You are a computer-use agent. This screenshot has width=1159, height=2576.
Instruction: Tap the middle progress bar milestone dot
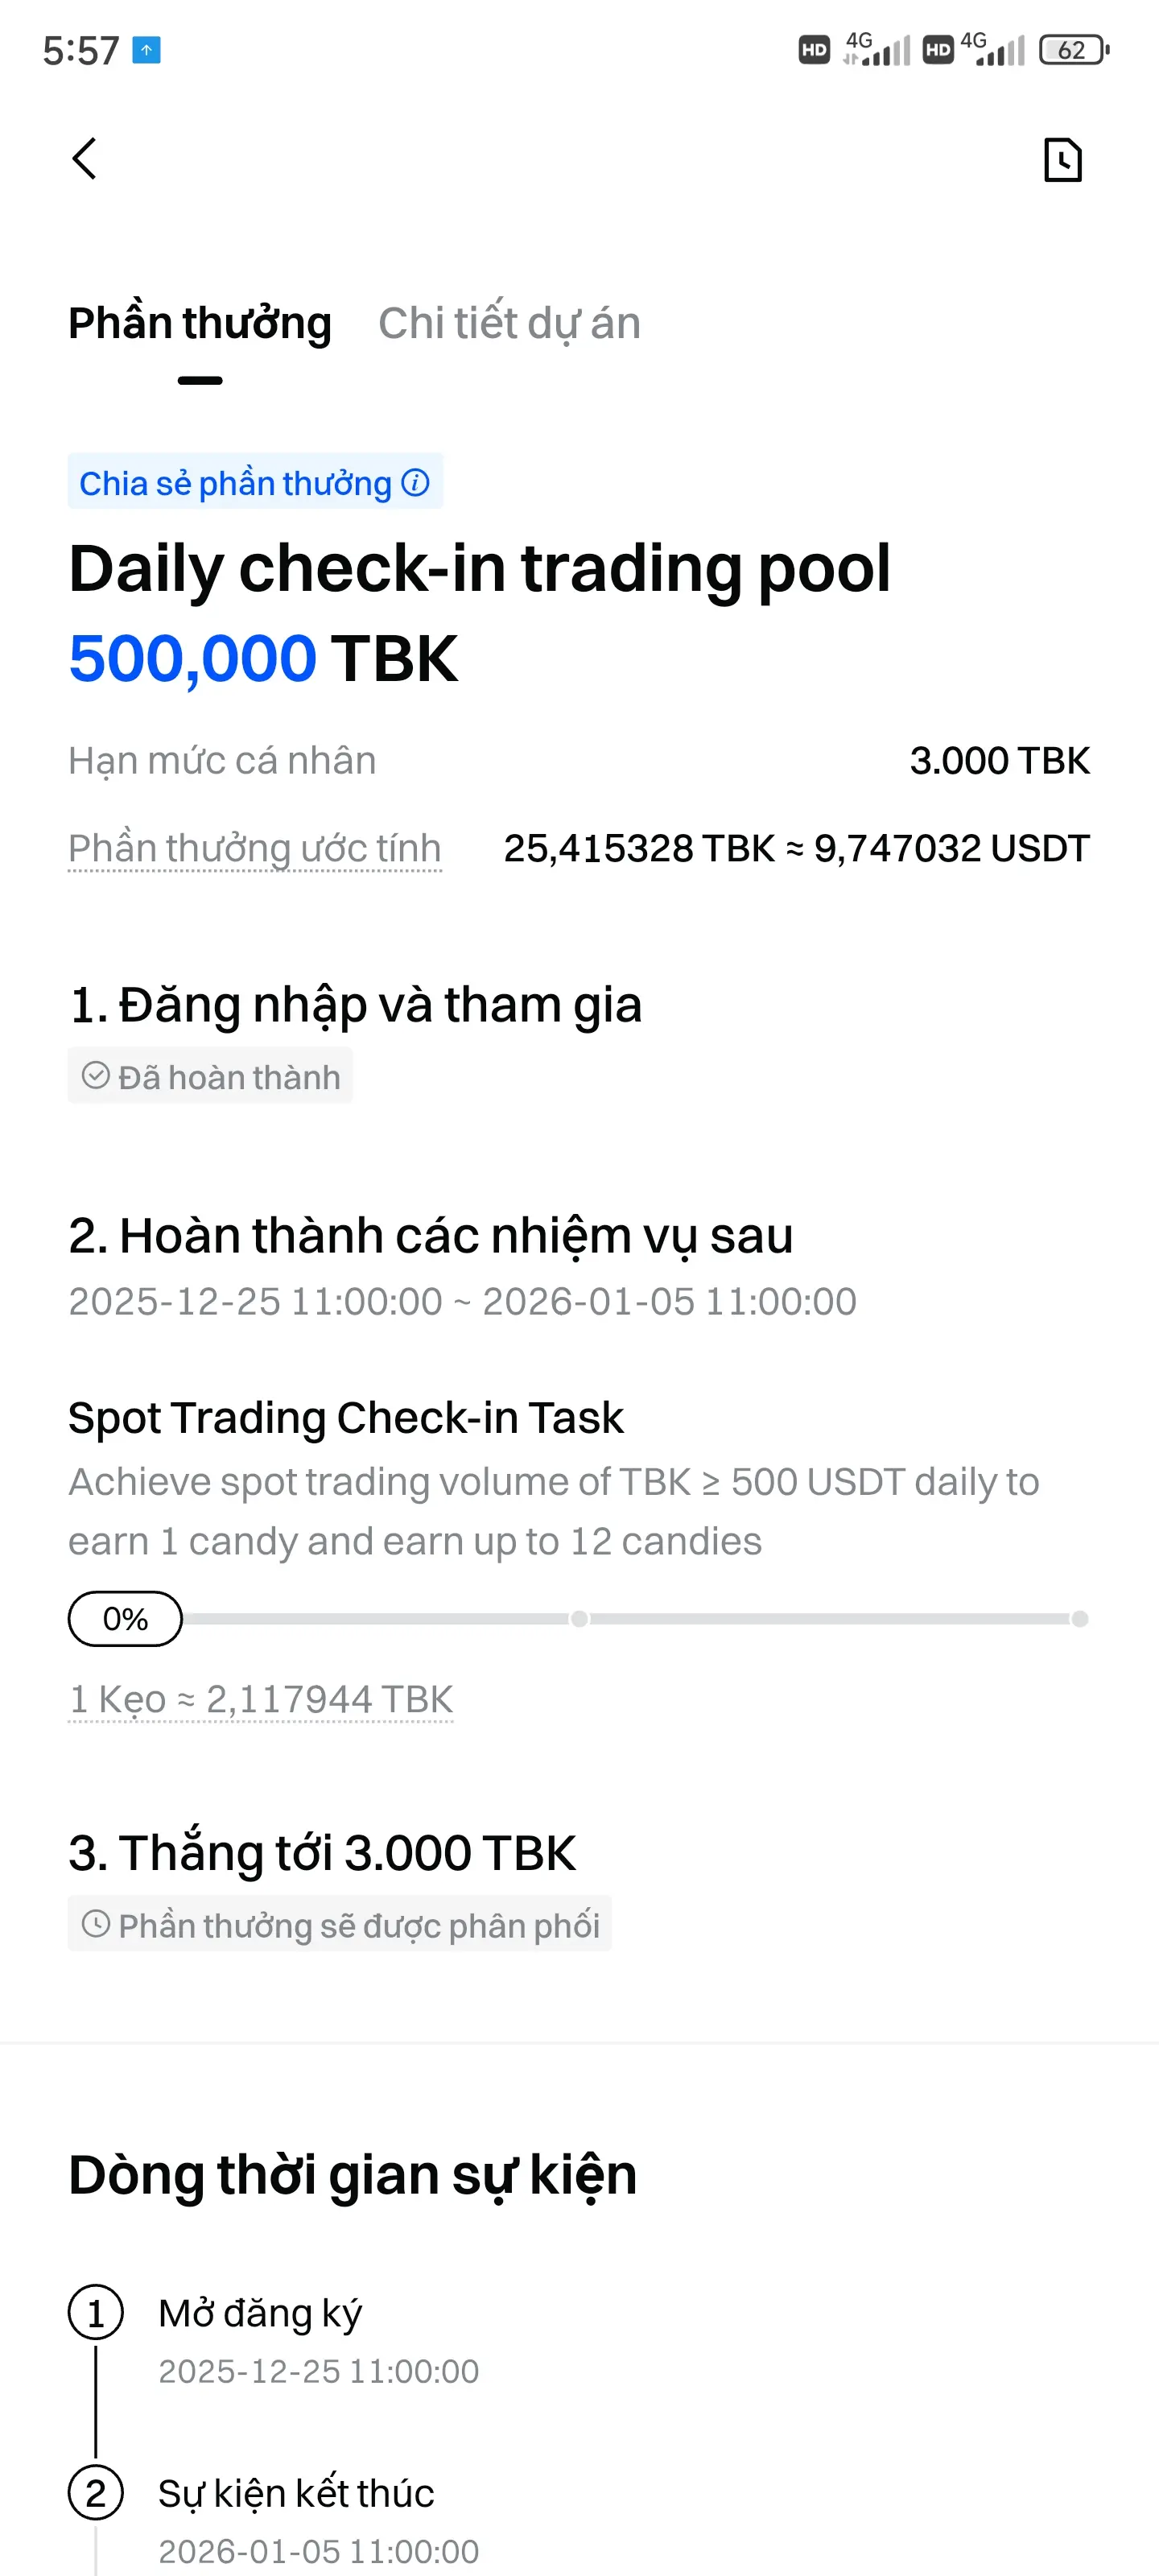tap(579, 1619)
